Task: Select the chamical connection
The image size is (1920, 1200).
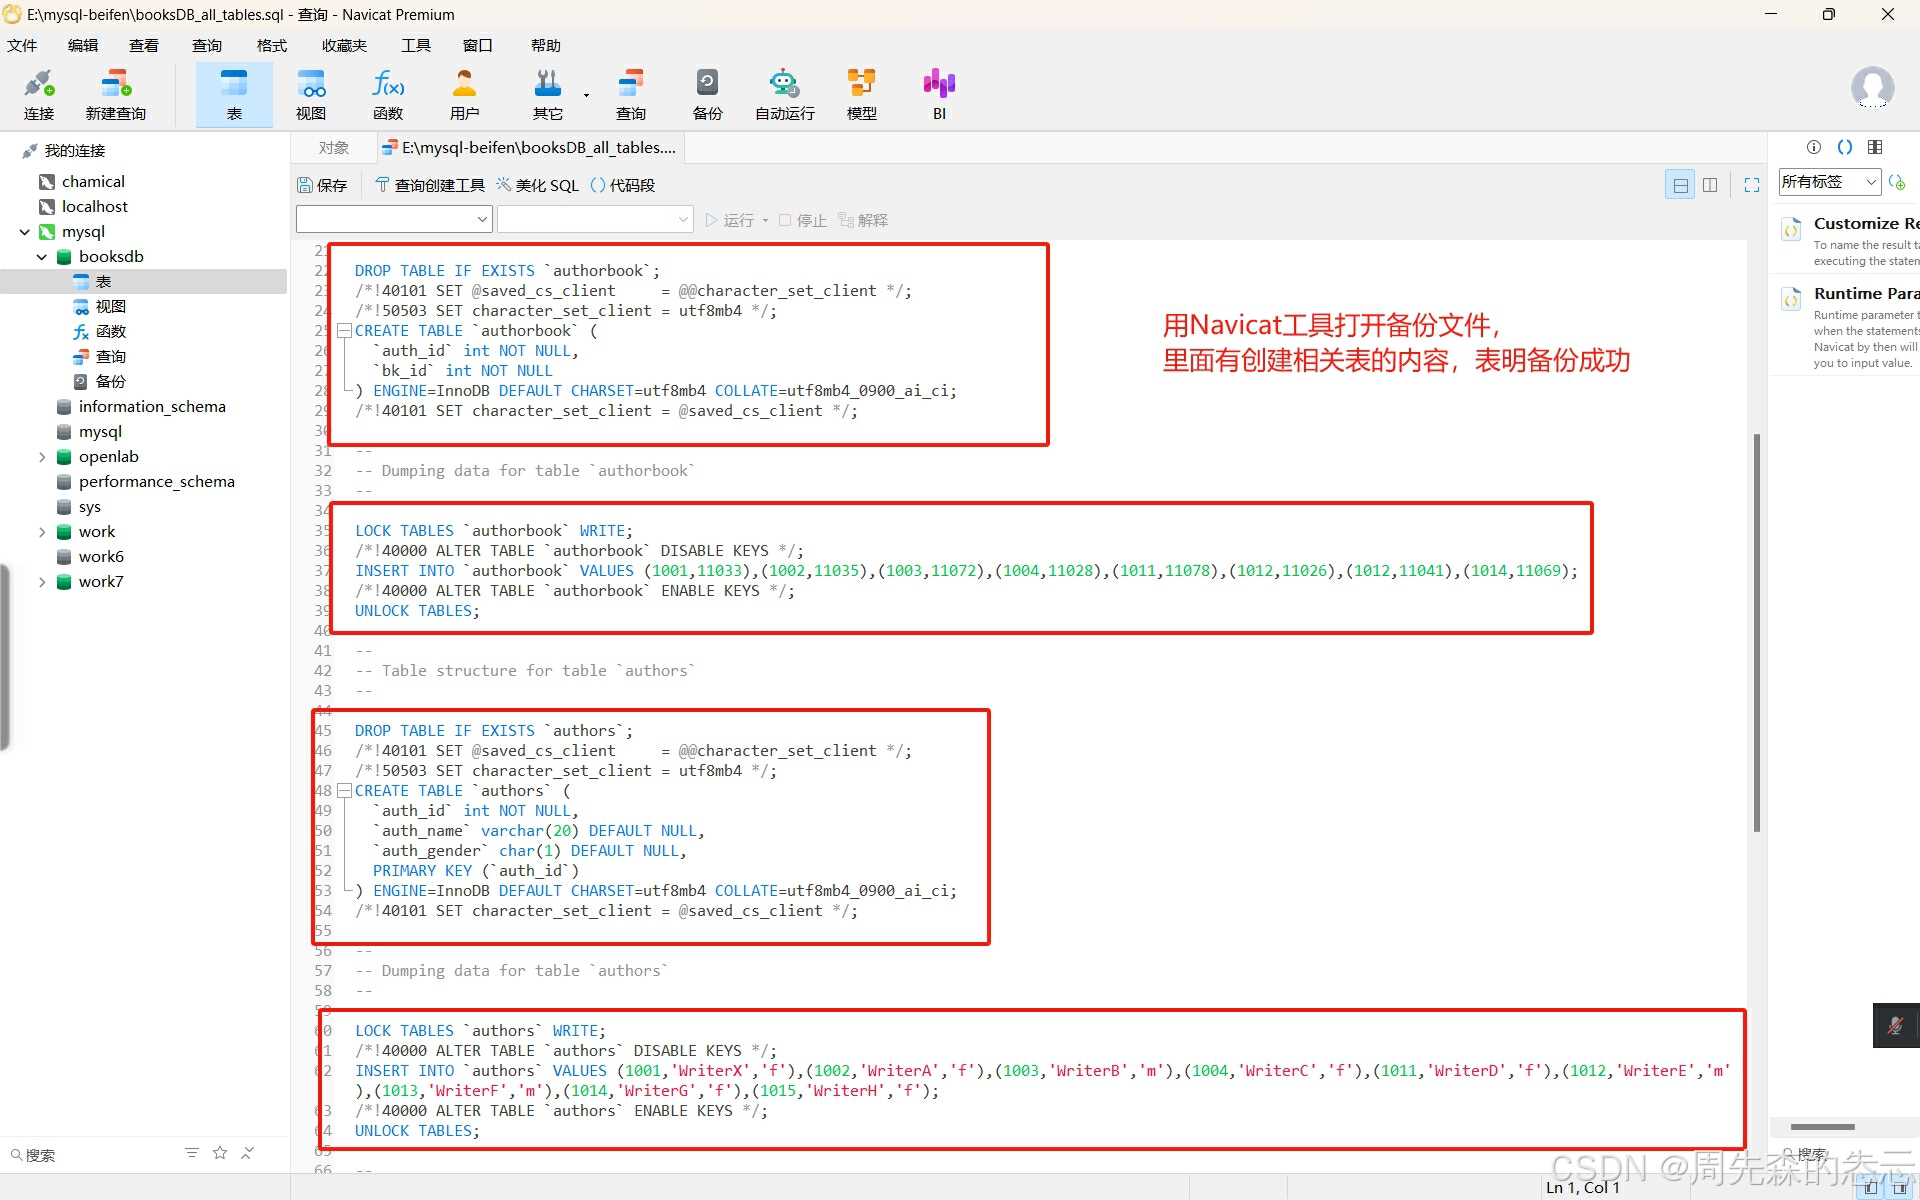Action: [93, 182]
